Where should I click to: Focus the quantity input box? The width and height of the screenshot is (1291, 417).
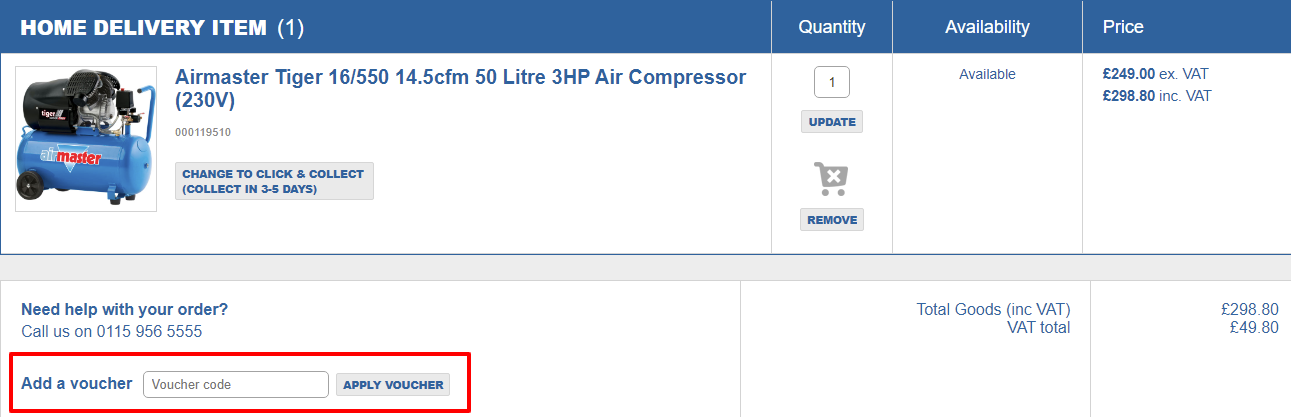[832, 82]
